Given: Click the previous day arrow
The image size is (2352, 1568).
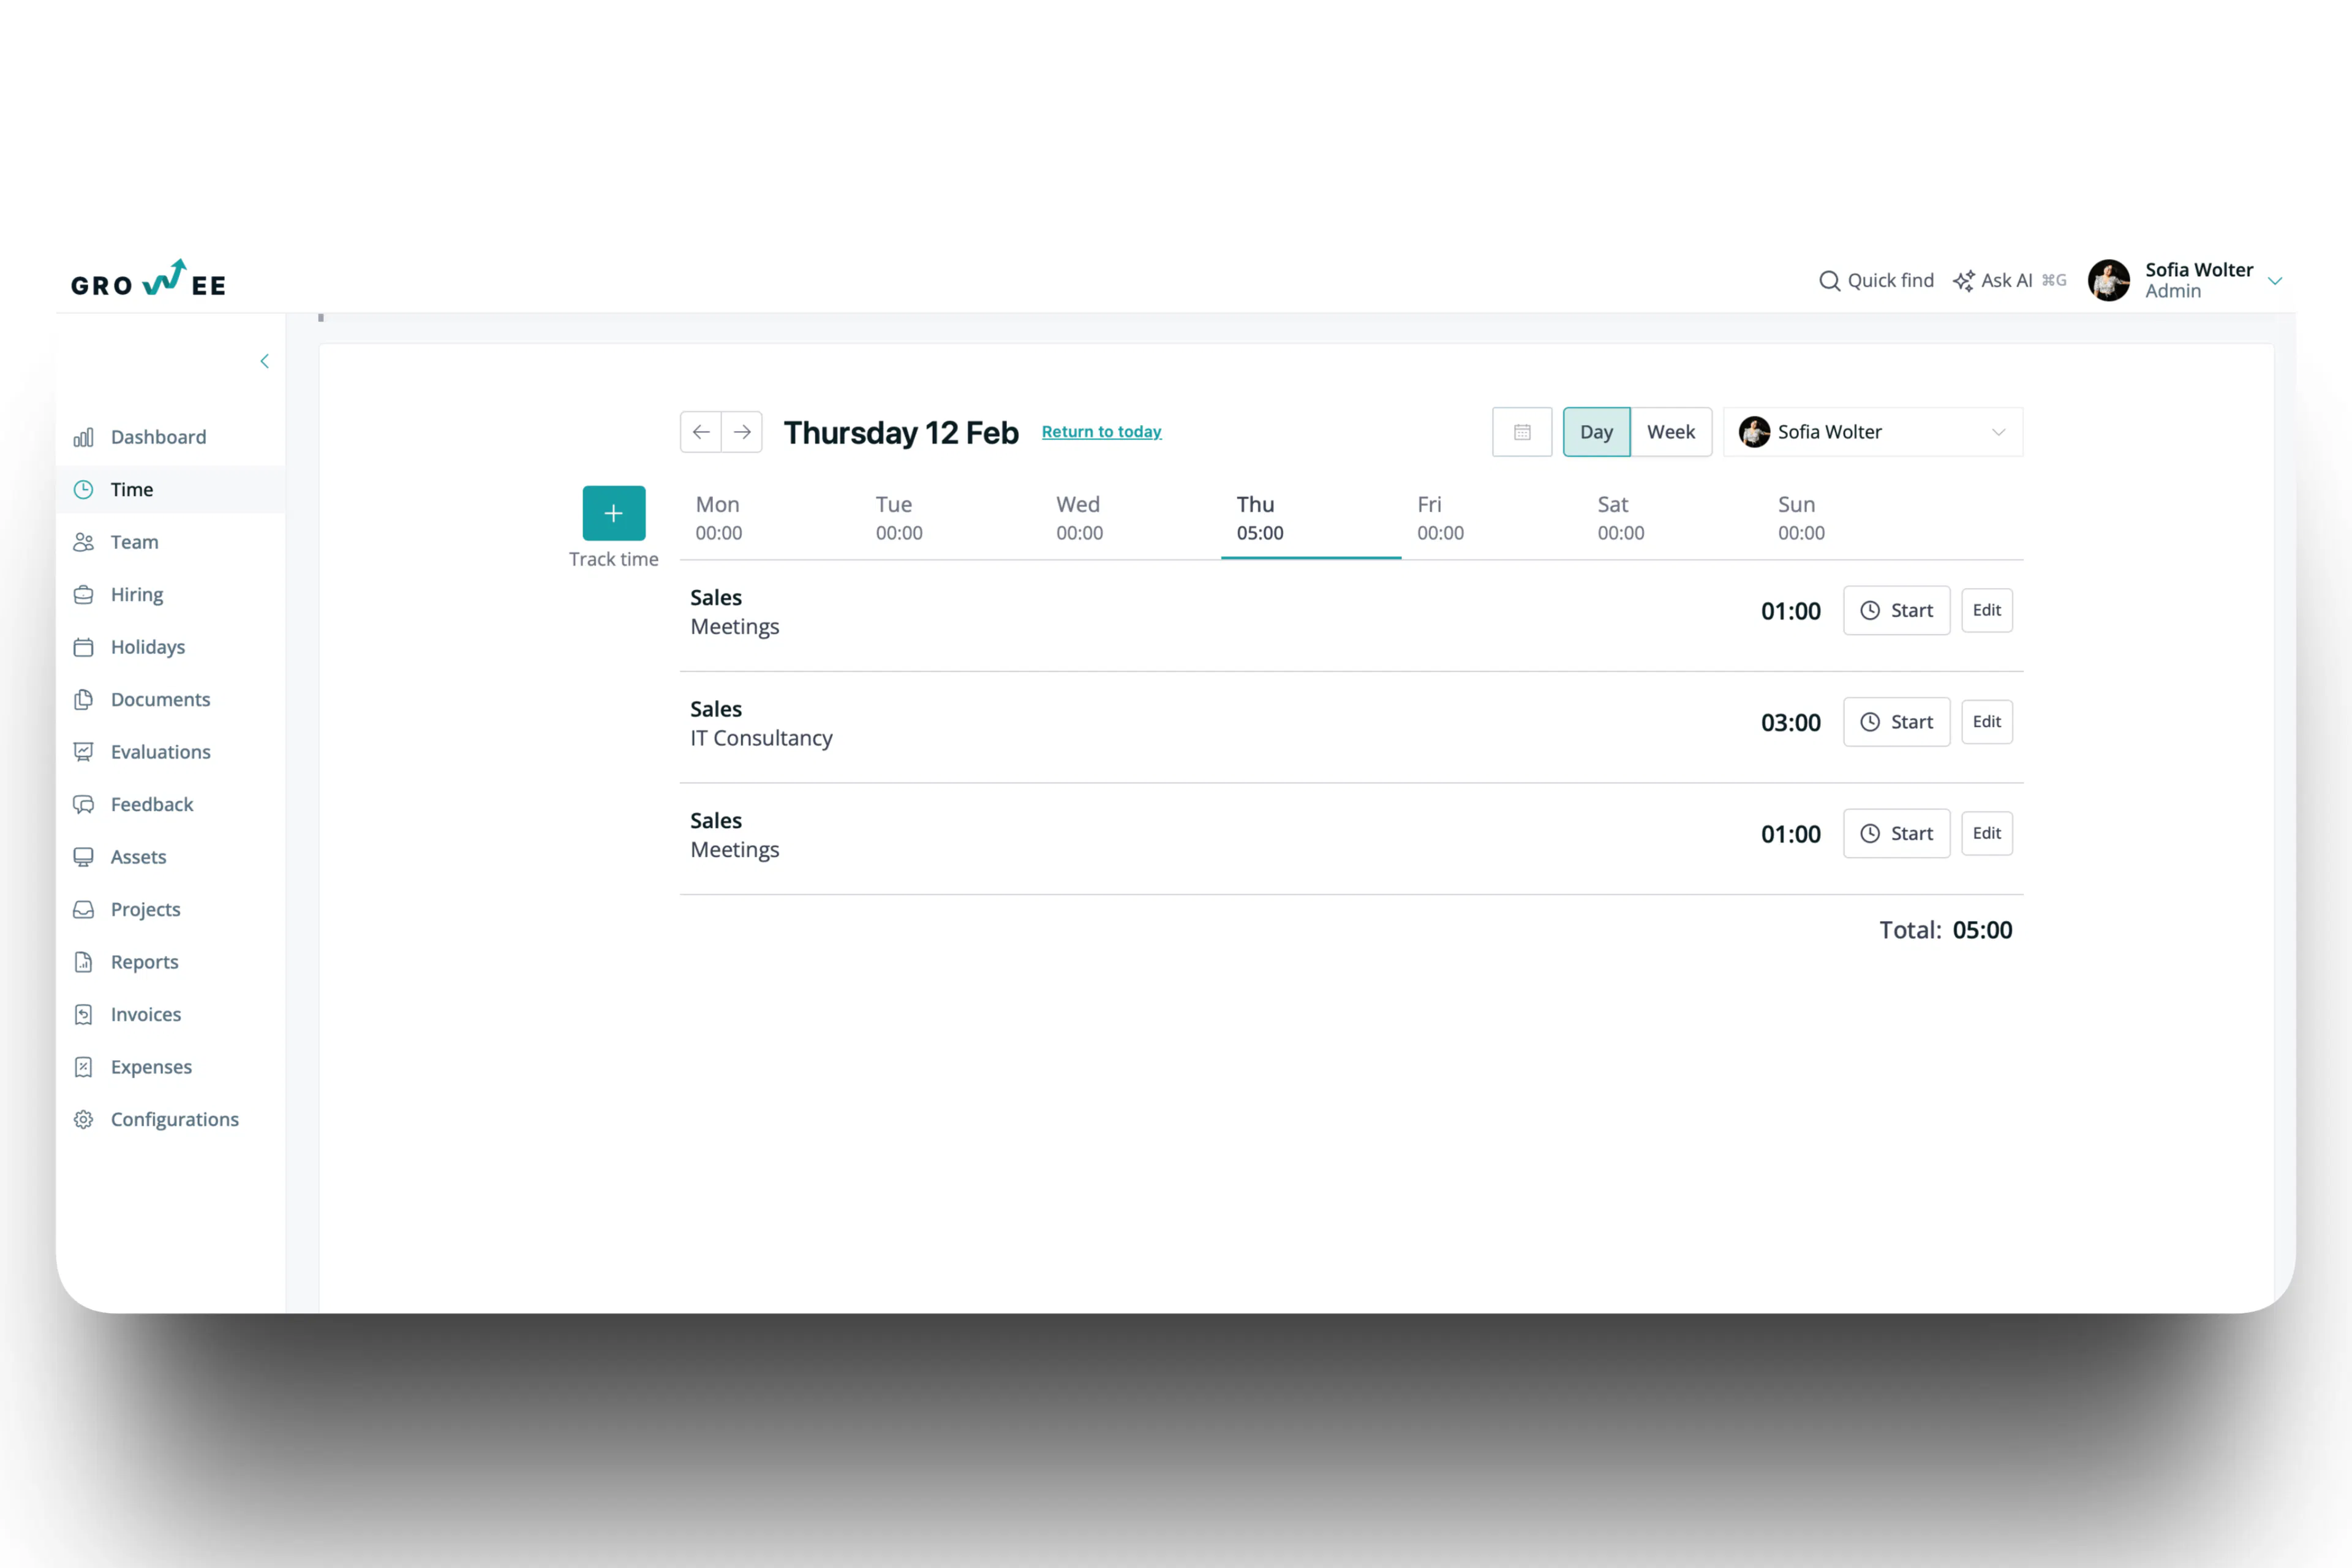Looking at the screenshot, I should tap(701, 431).
